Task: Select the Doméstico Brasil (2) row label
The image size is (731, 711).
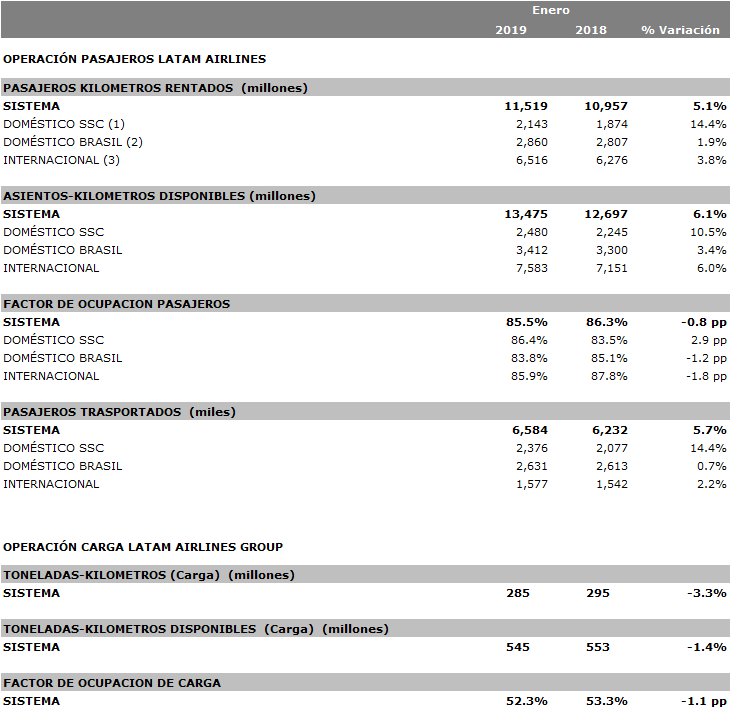Action: pyautogui.click(x=73, y=142)
